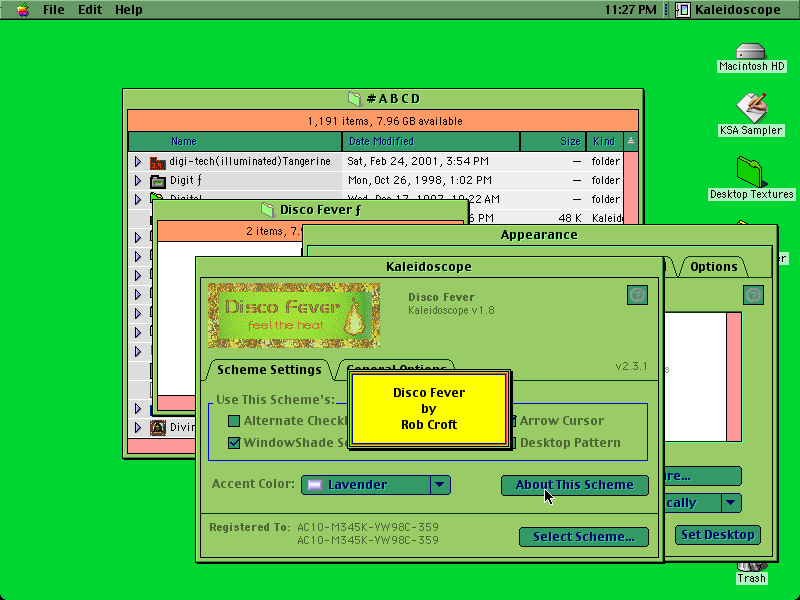Click the Divin row icon in #ABCD
This screenshot has height=600, width=800.
pyautogui.click(x=158, y=428)
